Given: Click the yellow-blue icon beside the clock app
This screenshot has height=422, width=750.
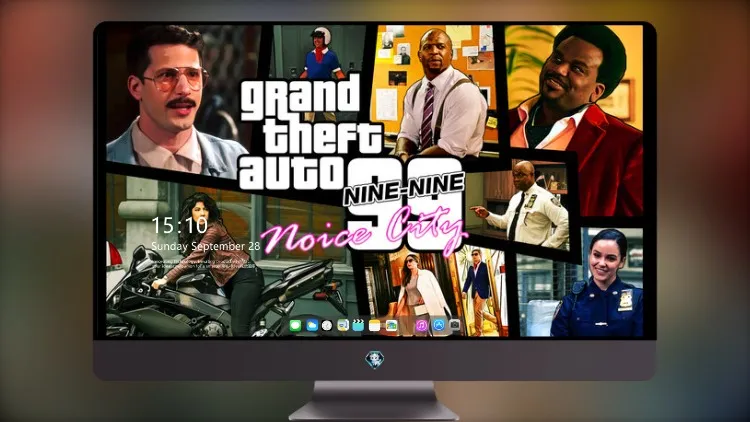Looking at the screenshot, I should (x=343, y=326).
